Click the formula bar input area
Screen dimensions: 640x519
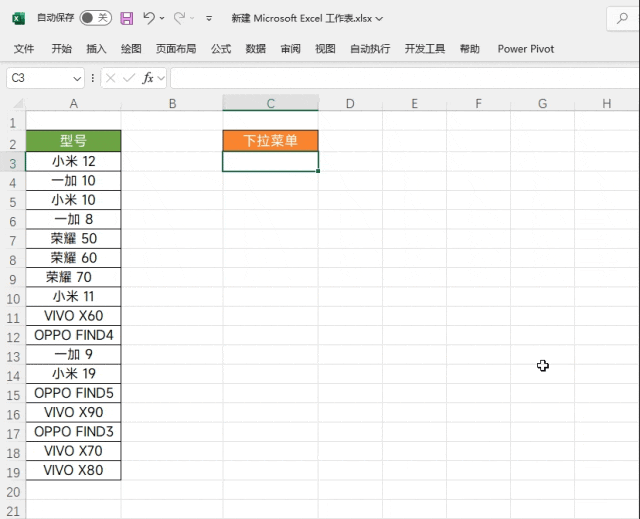pyautogui.click(x=405, y=78)
